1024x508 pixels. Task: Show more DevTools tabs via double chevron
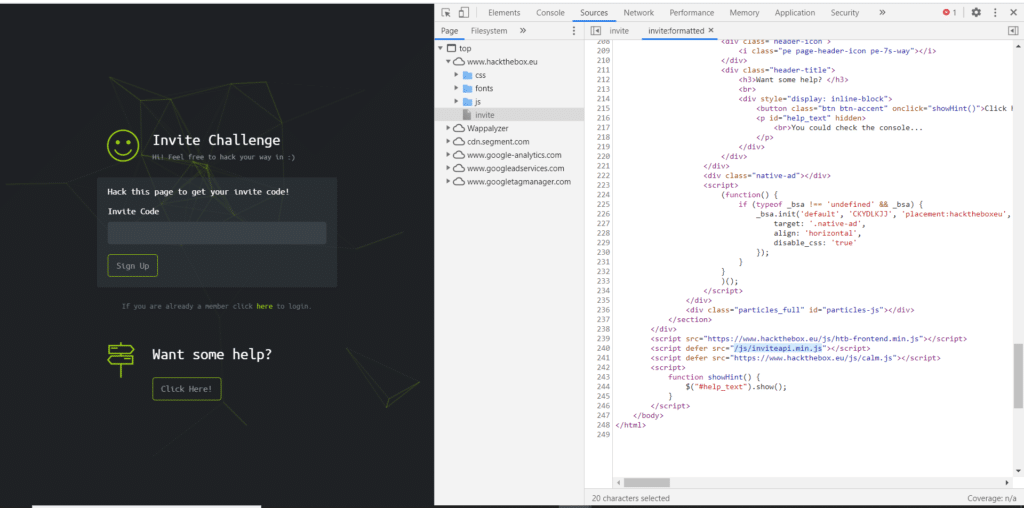(x=882, y=12)
